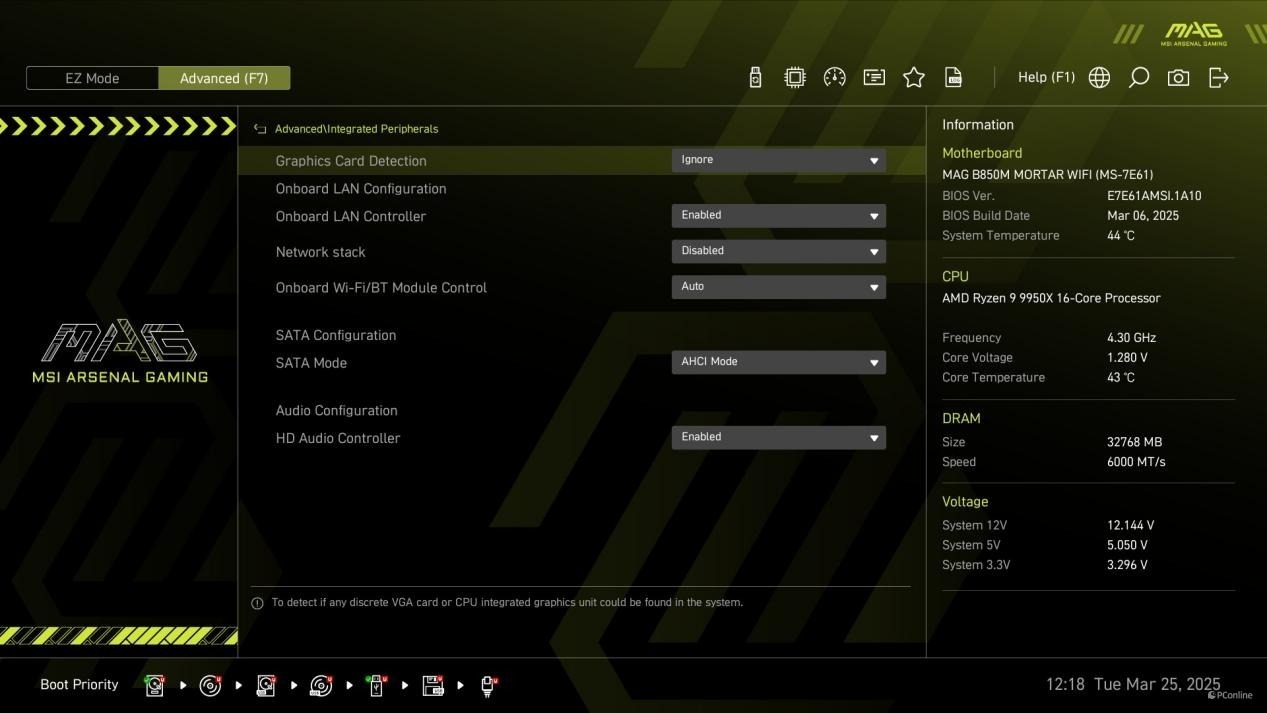Select the USB floppy boot device icon
The image size is (1267, 713).
pyautogui.click(x=432, y=685)
